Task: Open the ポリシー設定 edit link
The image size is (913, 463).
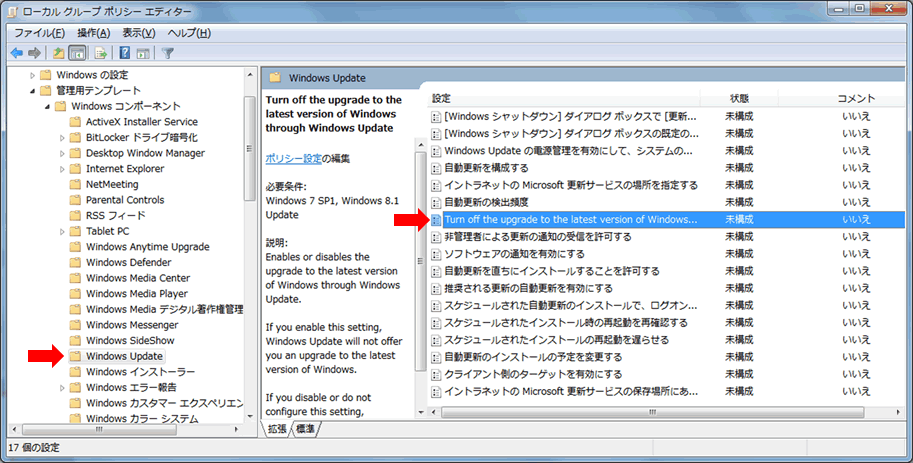Action: click(293, 158)
